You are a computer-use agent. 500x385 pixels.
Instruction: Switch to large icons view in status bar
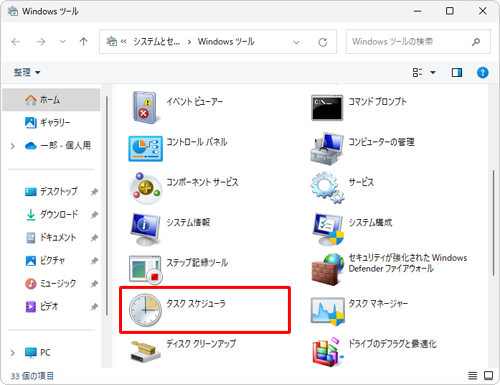point(488,376)
